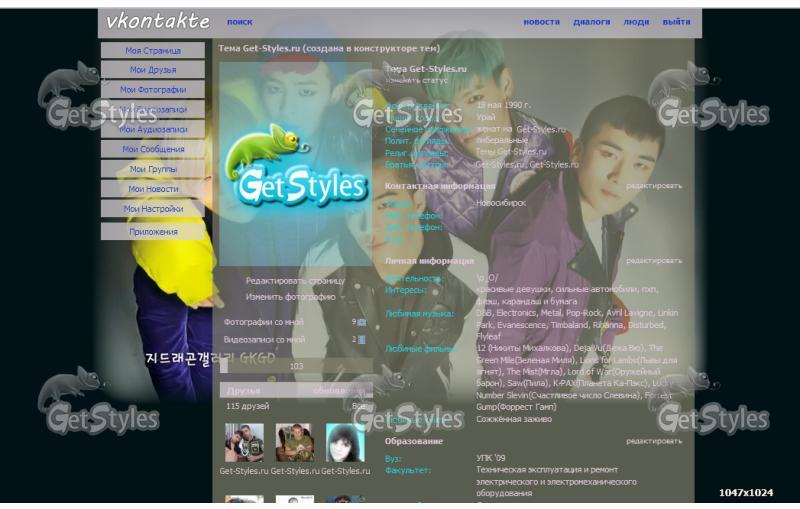Click Личная информация section heading

pos(429,261)
